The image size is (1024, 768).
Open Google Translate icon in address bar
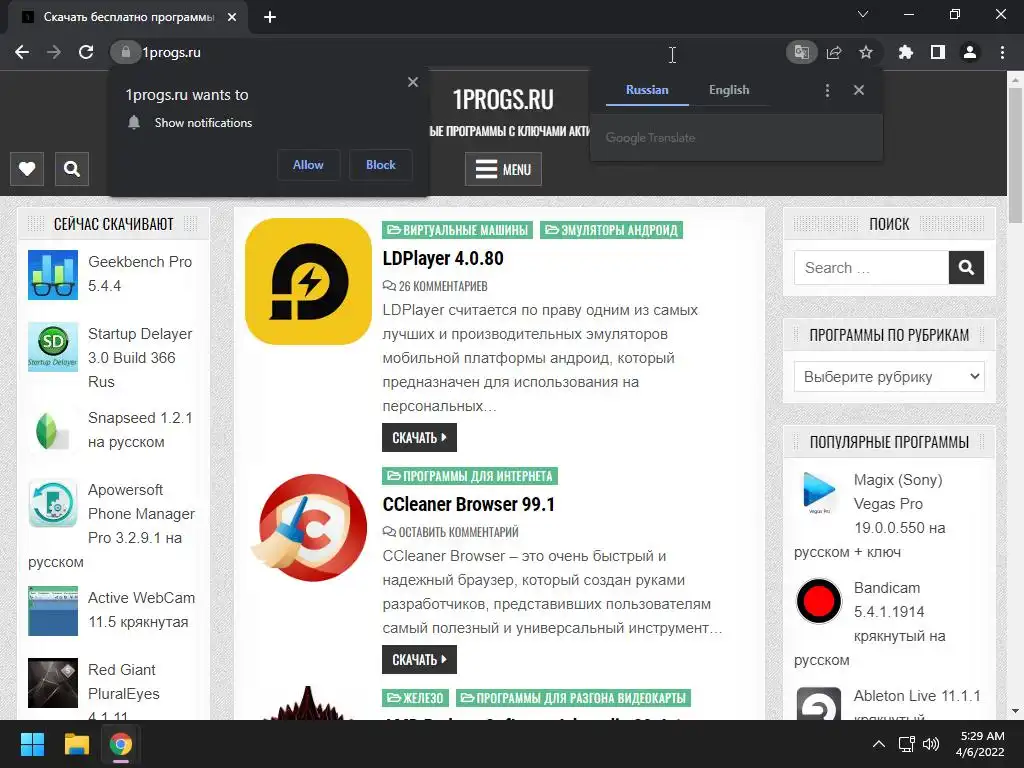point(801,52)
